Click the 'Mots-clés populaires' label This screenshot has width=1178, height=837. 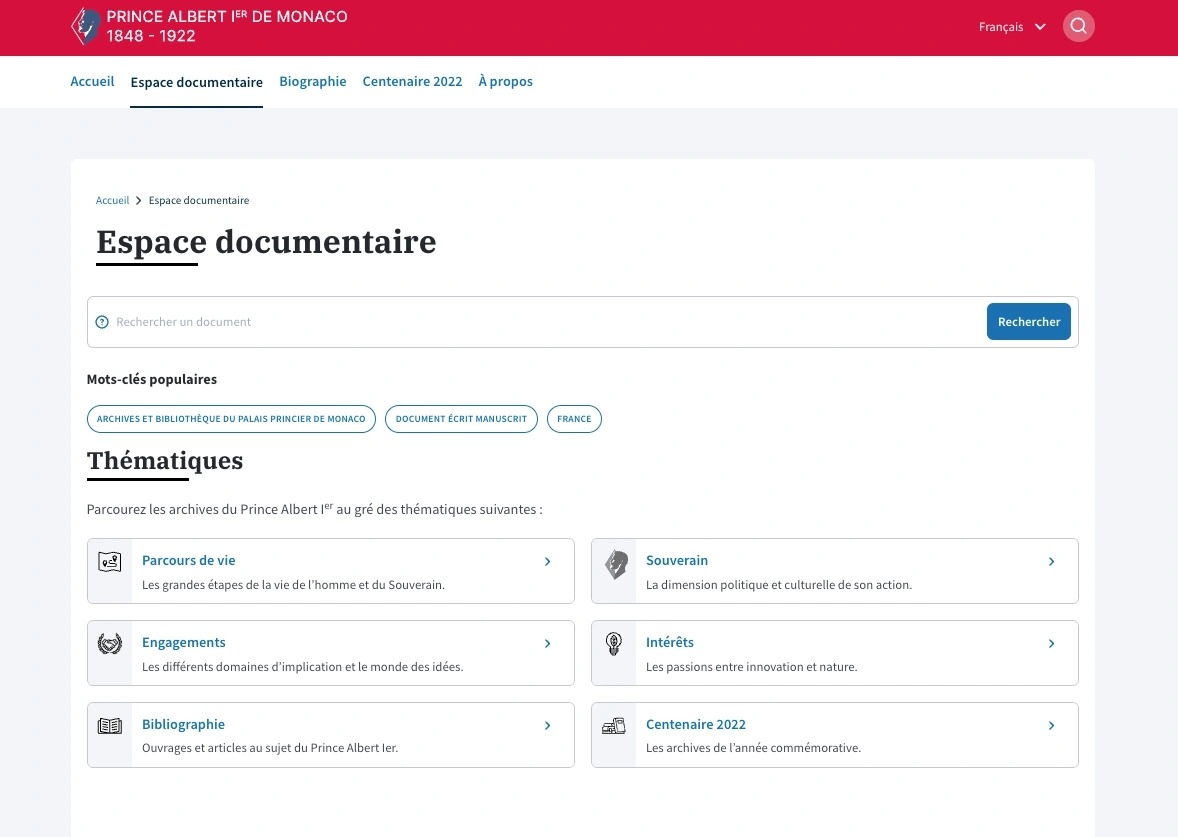pyautogui.click(x=152, y=379)
